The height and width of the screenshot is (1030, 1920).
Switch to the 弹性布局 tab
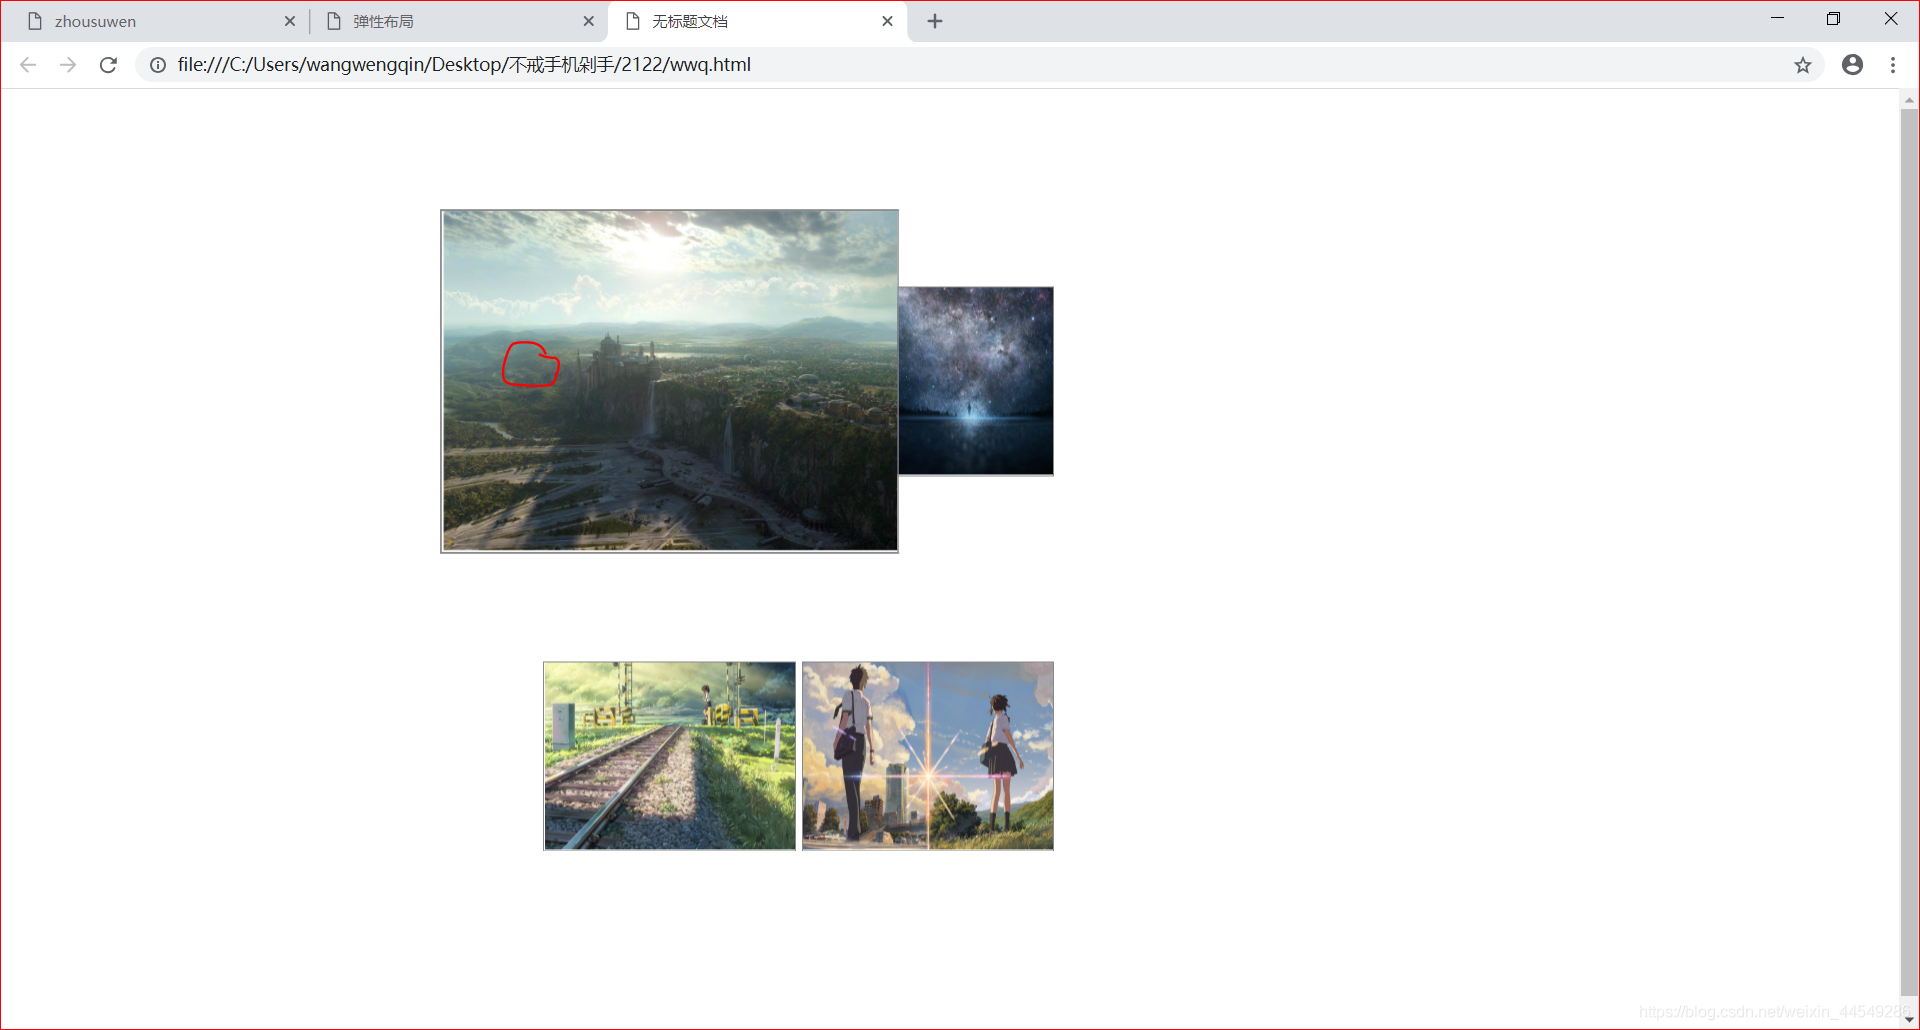click(458, 21)
